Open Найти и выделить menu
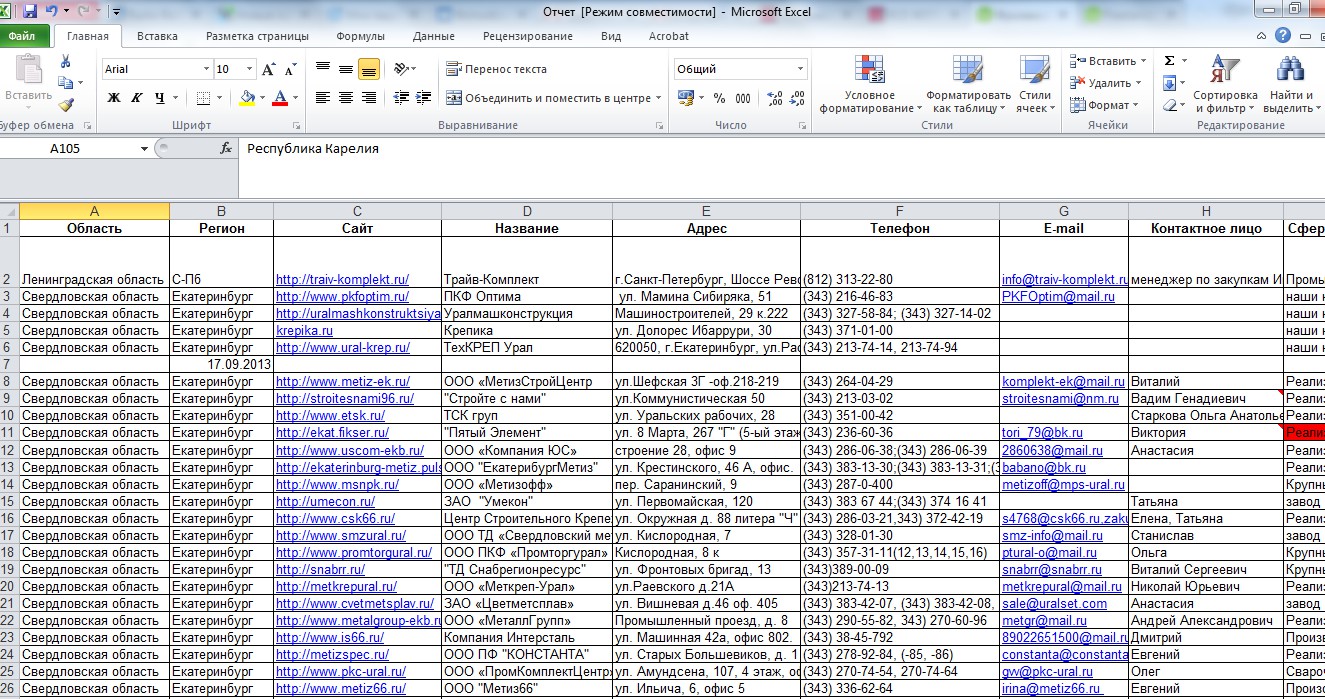The height and width of the screenshot is (699, 1325). pyautogui.click(x=1291, y=84)
